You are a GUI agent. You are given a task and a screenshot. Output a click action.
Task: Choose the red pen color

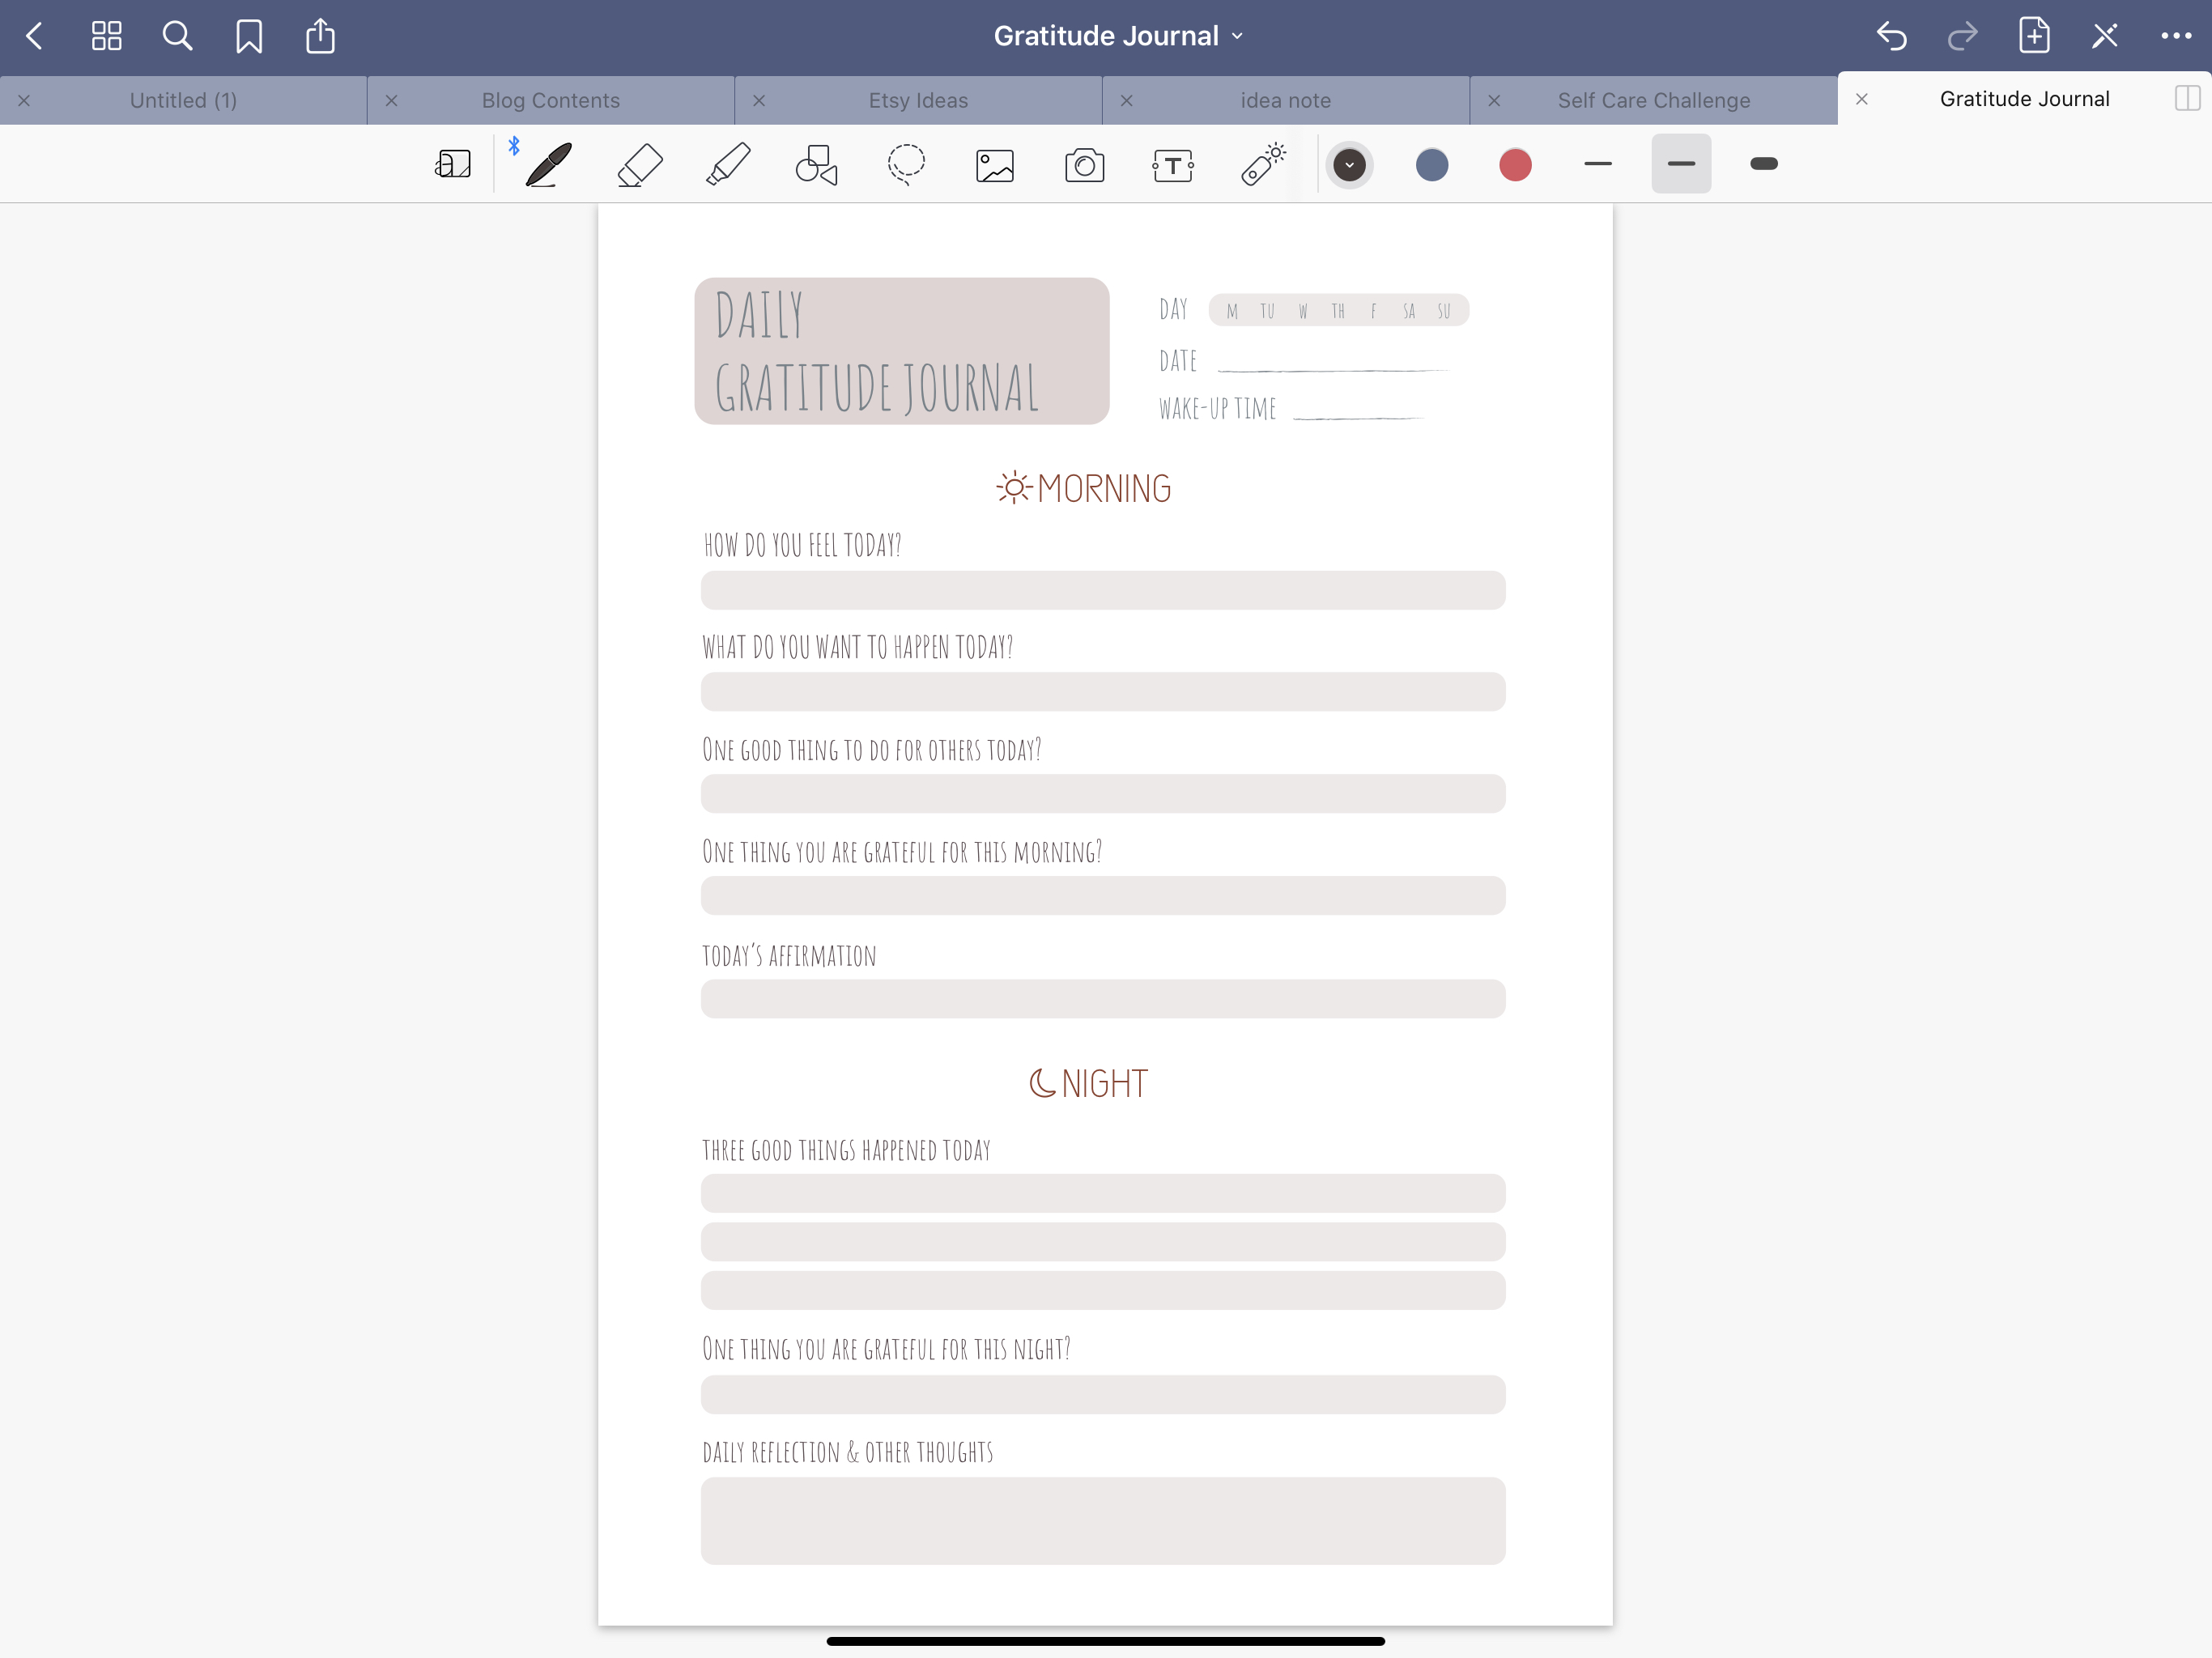1515,165
